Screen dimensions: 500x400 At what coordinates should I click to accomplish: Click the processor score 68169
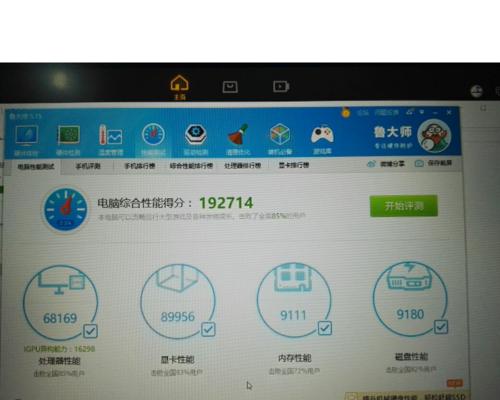(60, 318)
